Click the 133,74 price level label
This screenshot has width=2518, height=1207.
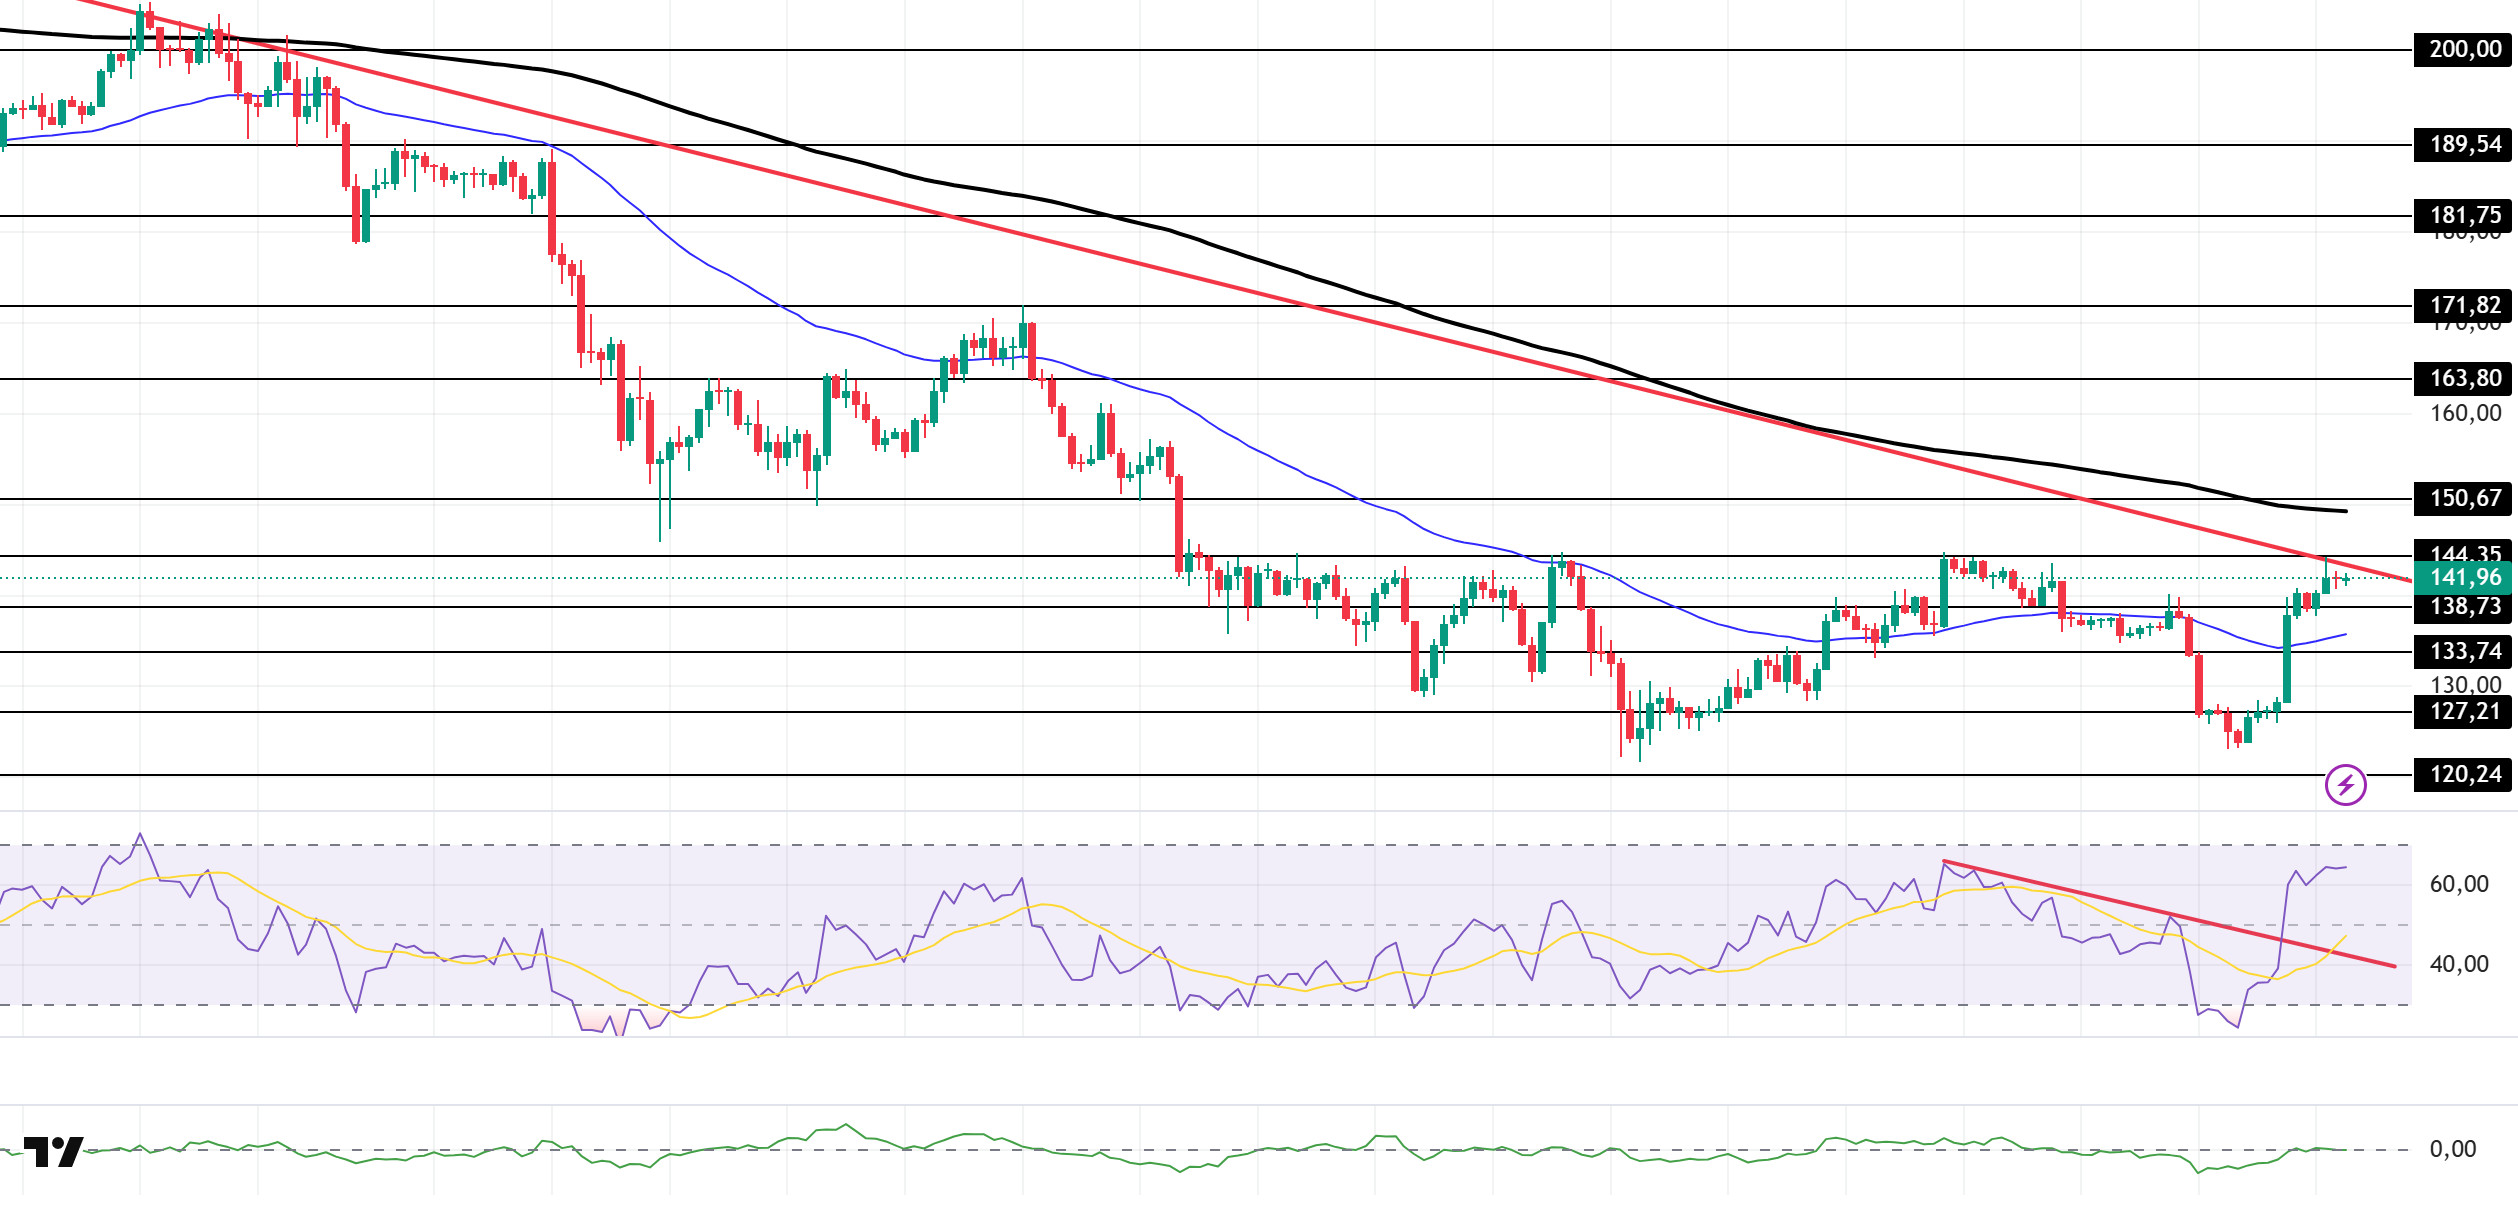2464,651
